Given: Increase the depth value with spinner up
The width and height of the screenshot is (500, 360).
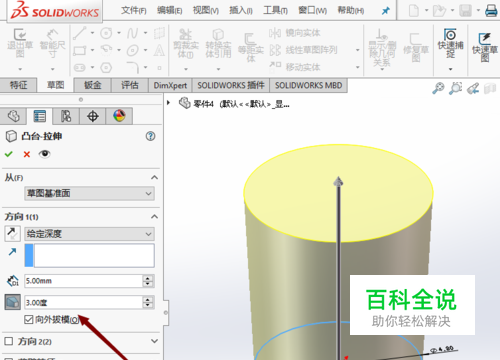Looking at the screenshot, I should tap(148, 278).
